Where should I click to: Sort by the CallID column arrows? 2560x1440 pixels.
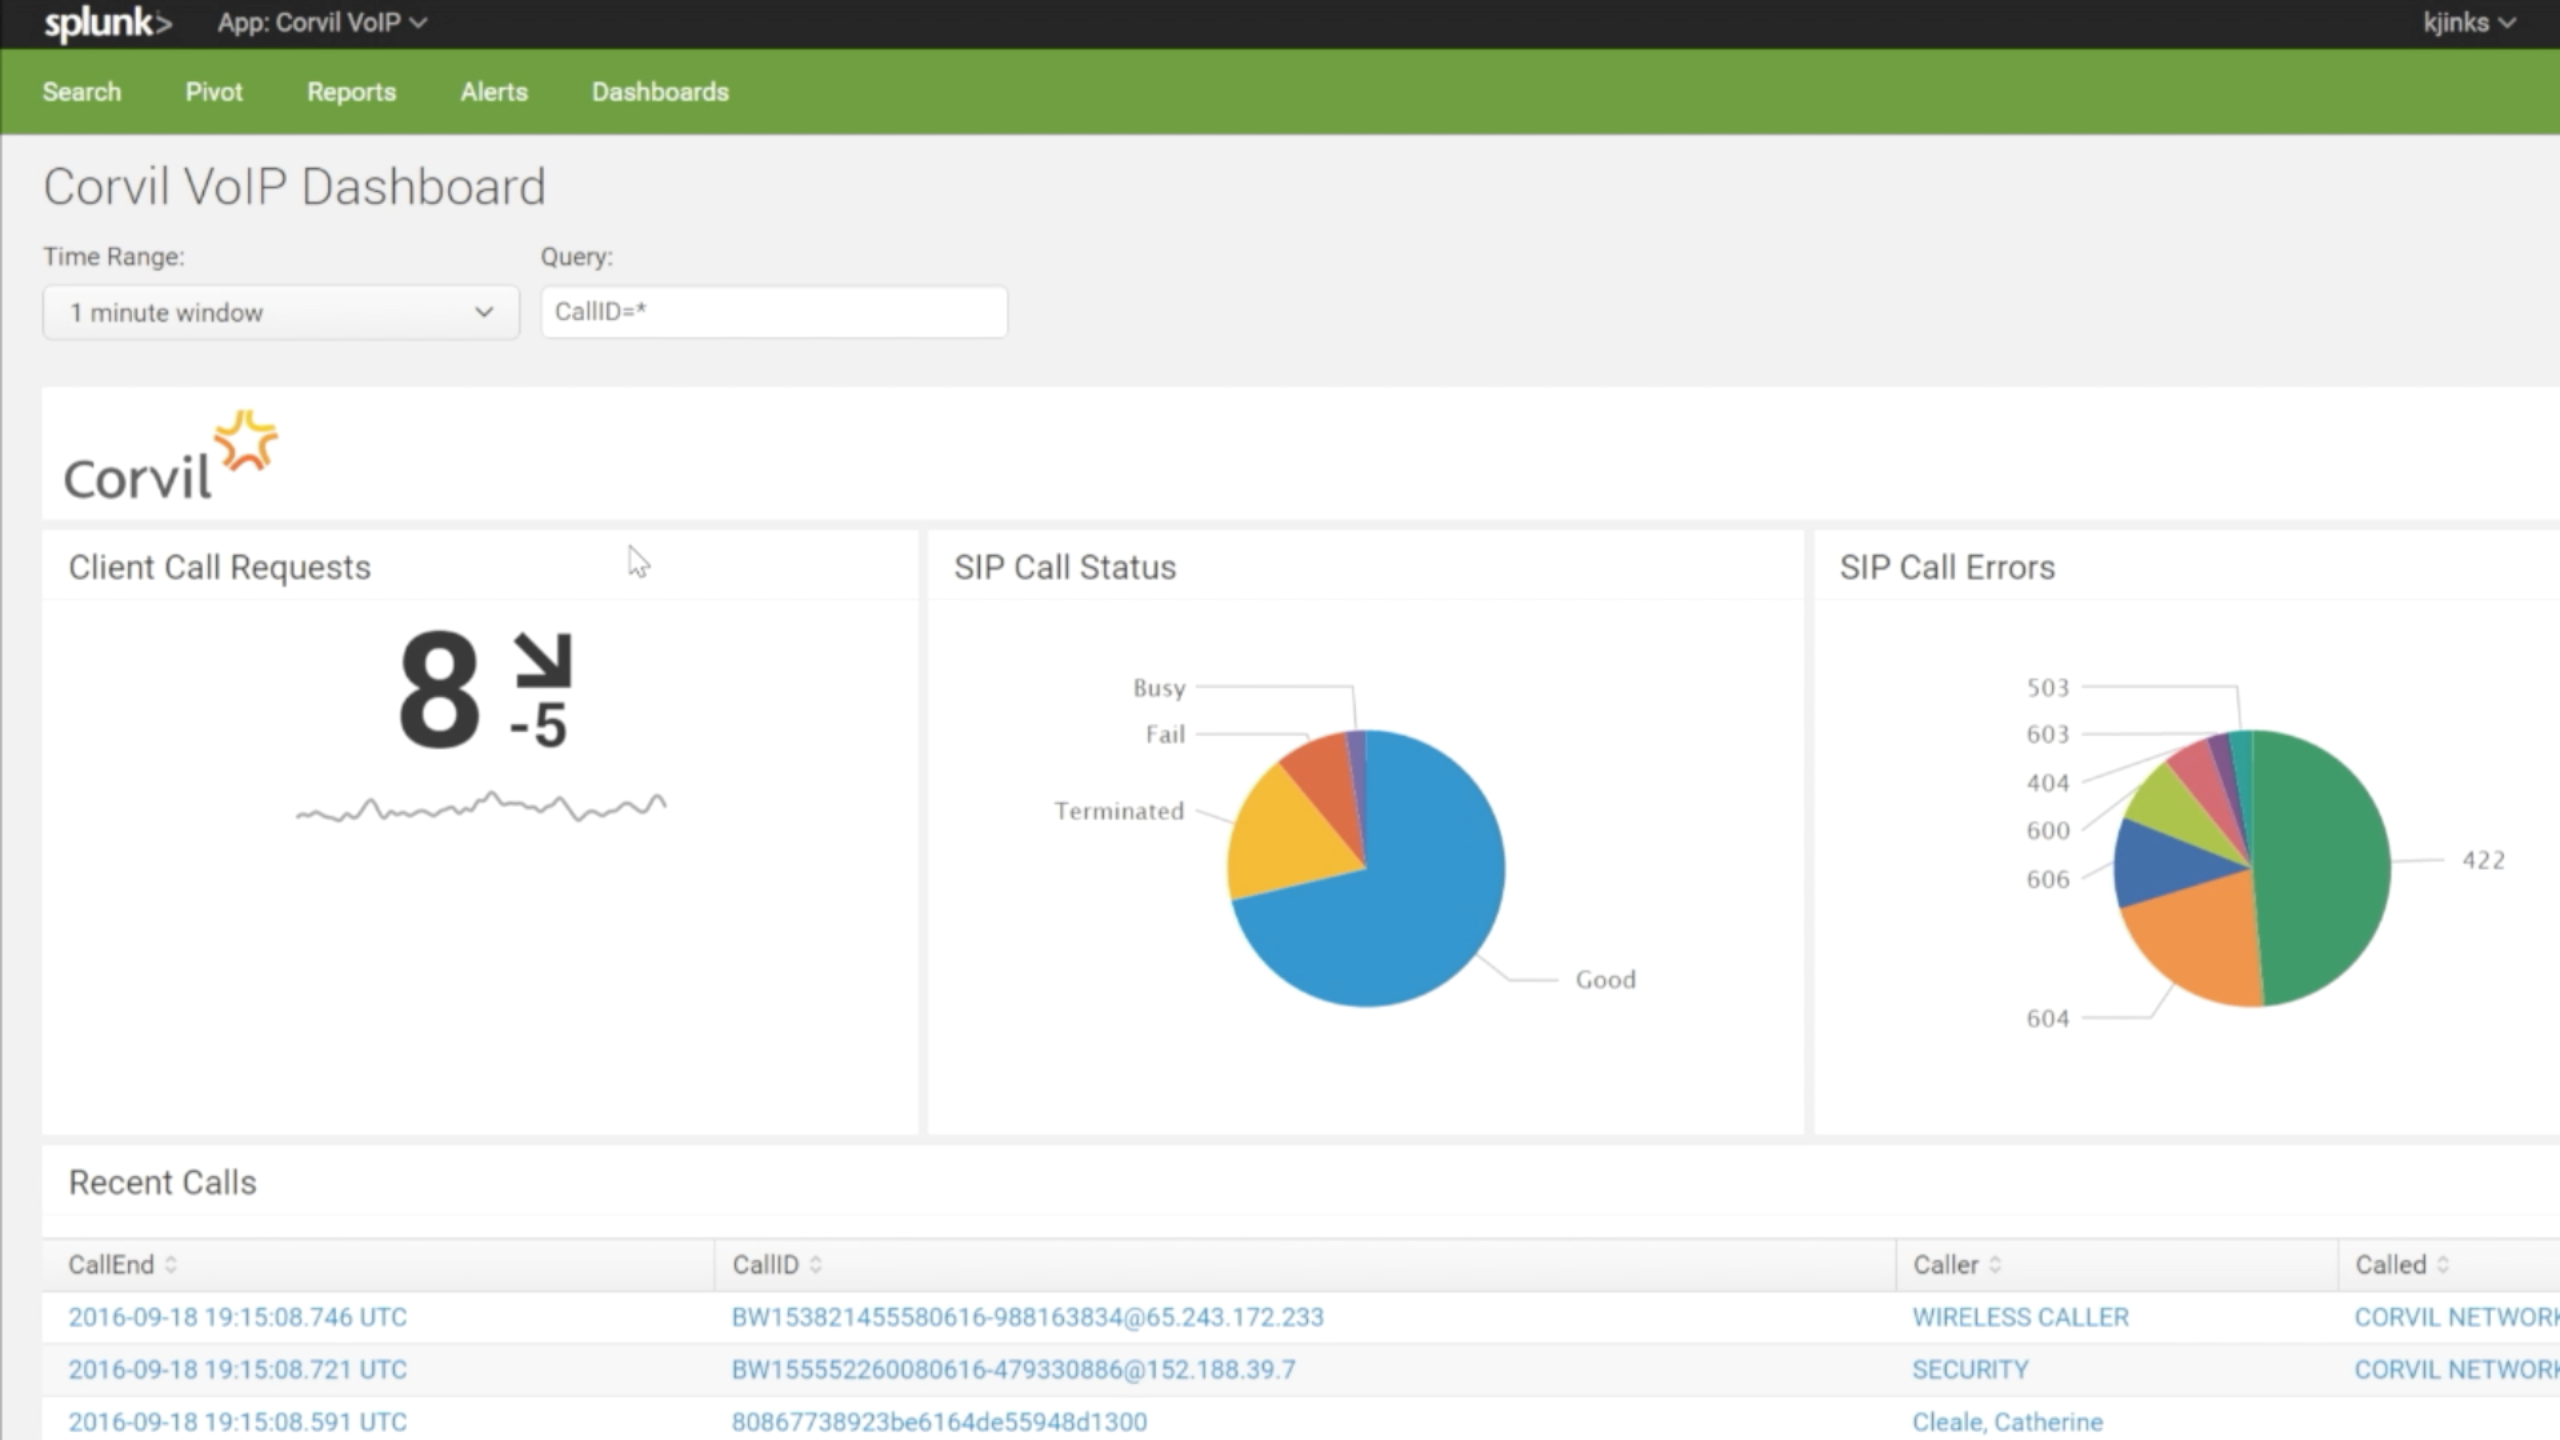(815, 1264)
